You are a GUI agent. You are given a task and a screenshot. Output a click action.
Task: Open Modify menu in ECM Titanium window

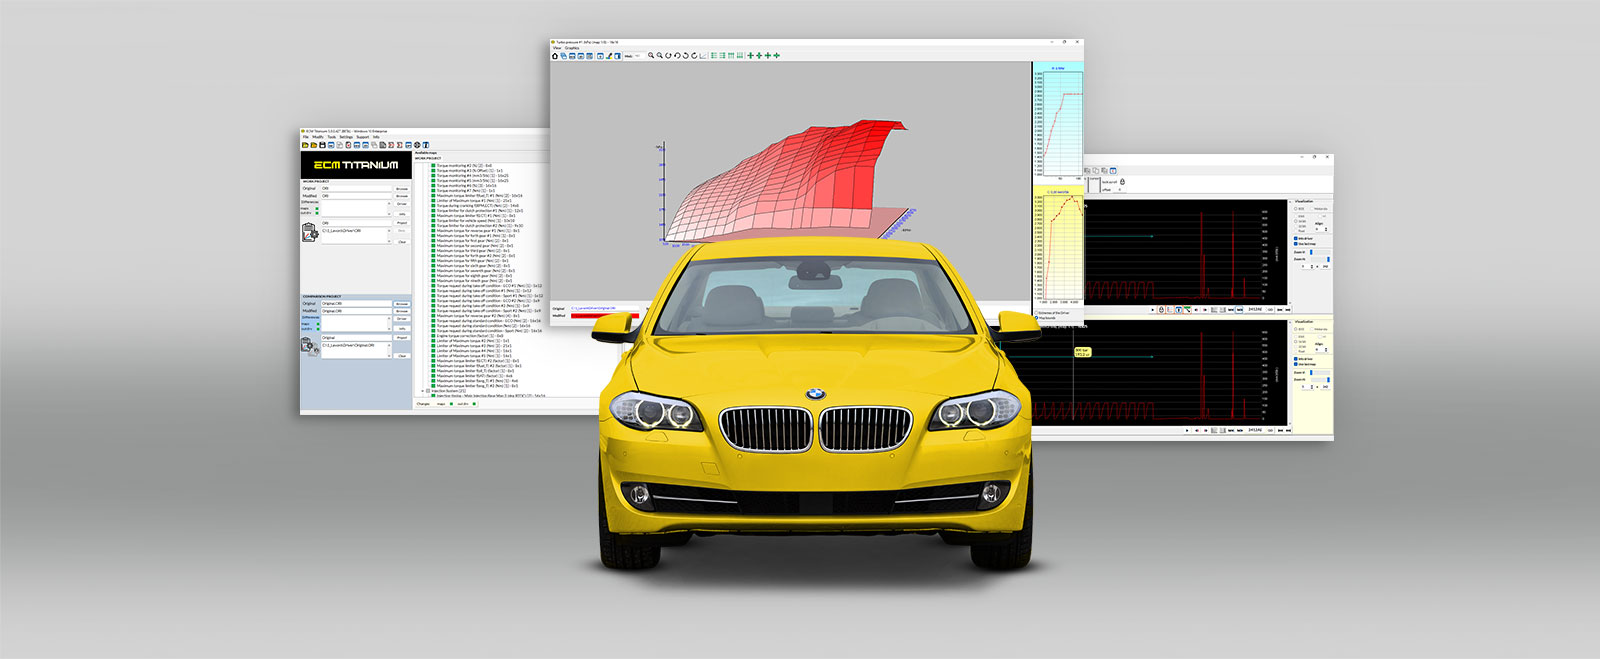pyautogui.click(x=318, y=137)
